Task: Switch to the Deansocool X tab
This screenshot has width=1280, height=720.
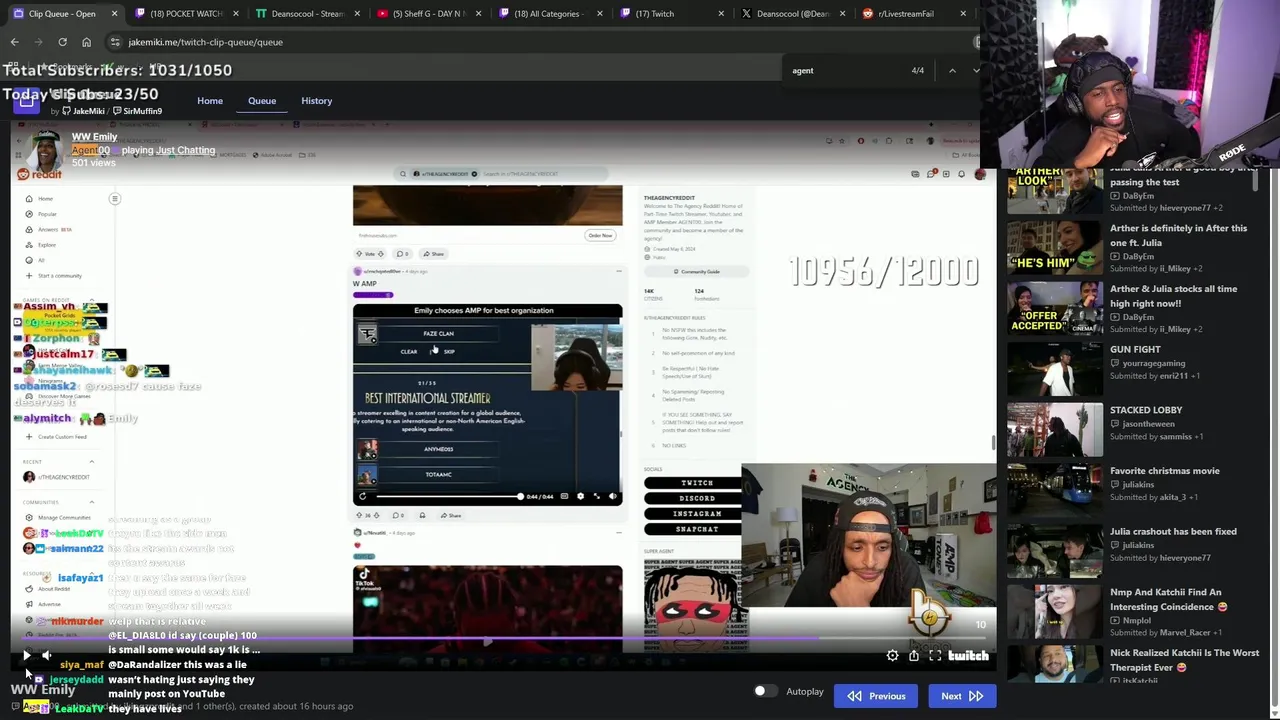Action: pos(792,14)
